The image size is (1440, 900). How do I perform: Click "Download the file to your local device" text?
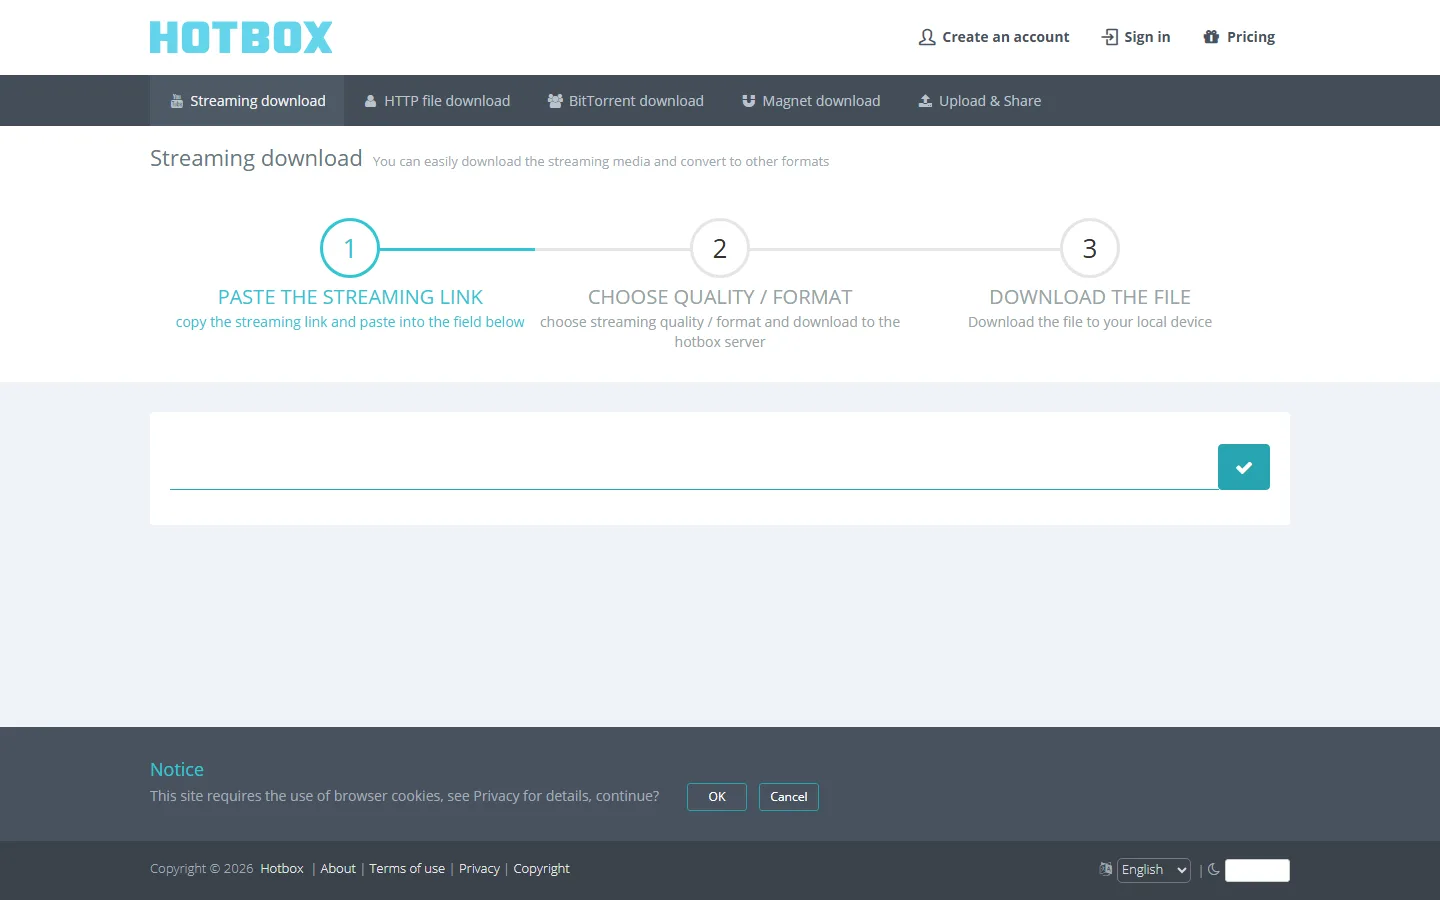click(1090, 322)
